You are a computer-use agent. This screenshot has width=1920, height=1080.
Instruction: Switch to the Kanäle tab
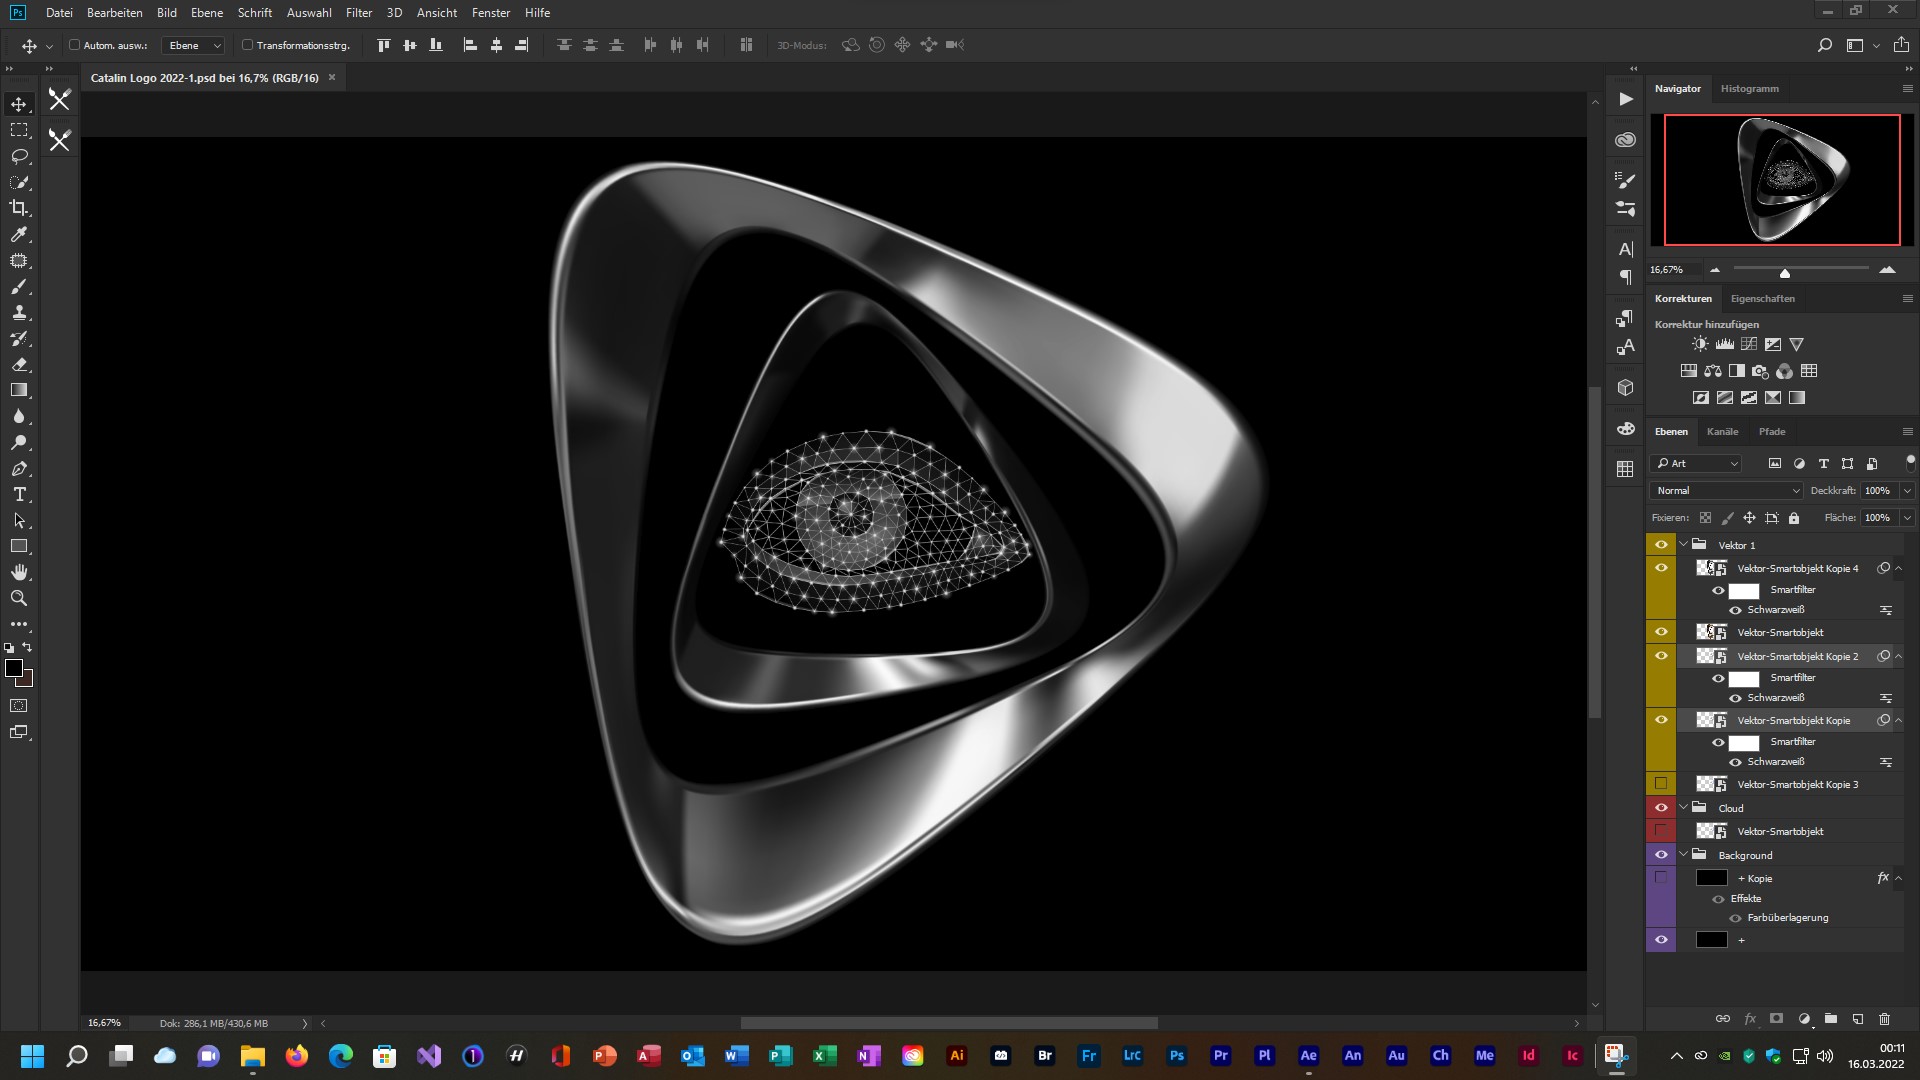pyautogui.click(x=1722, y=432)
